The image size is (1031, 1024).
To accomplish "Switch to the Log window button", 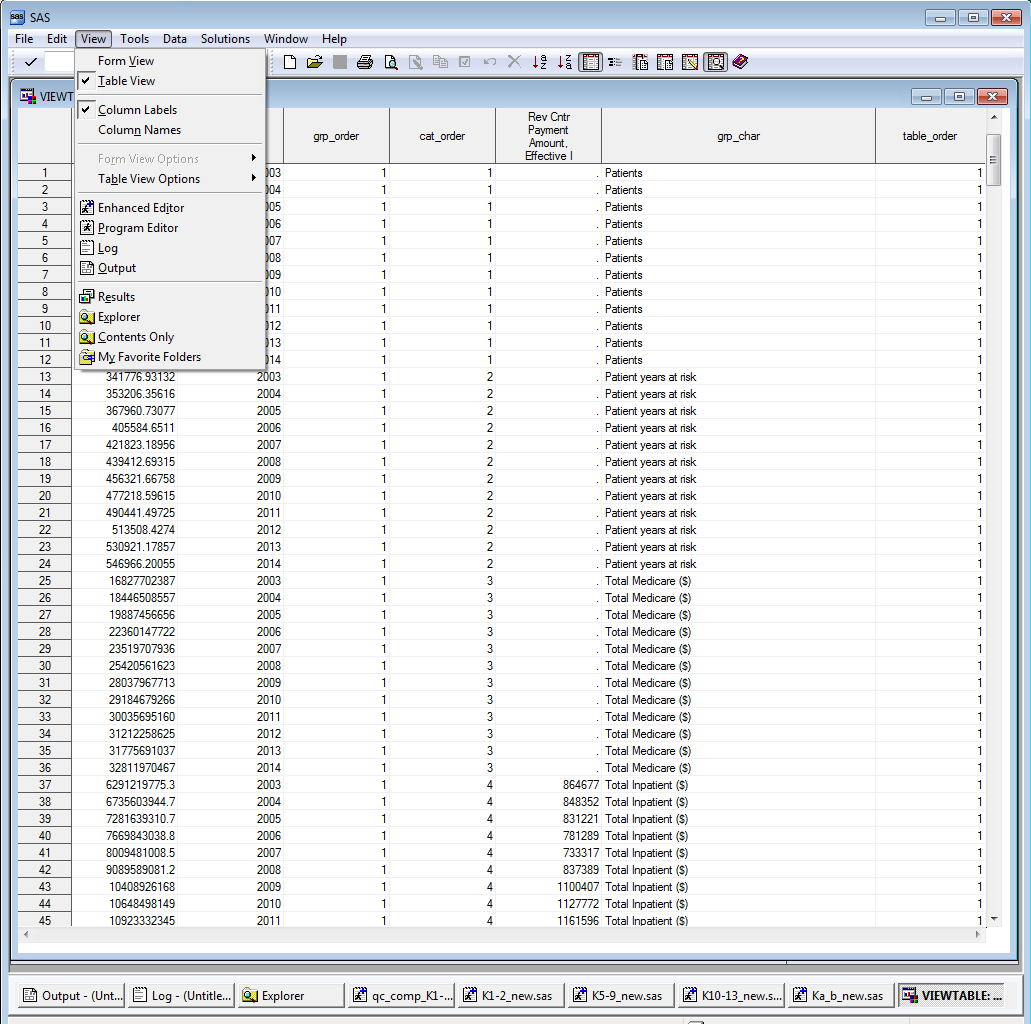I will click(x=182, y=995).
